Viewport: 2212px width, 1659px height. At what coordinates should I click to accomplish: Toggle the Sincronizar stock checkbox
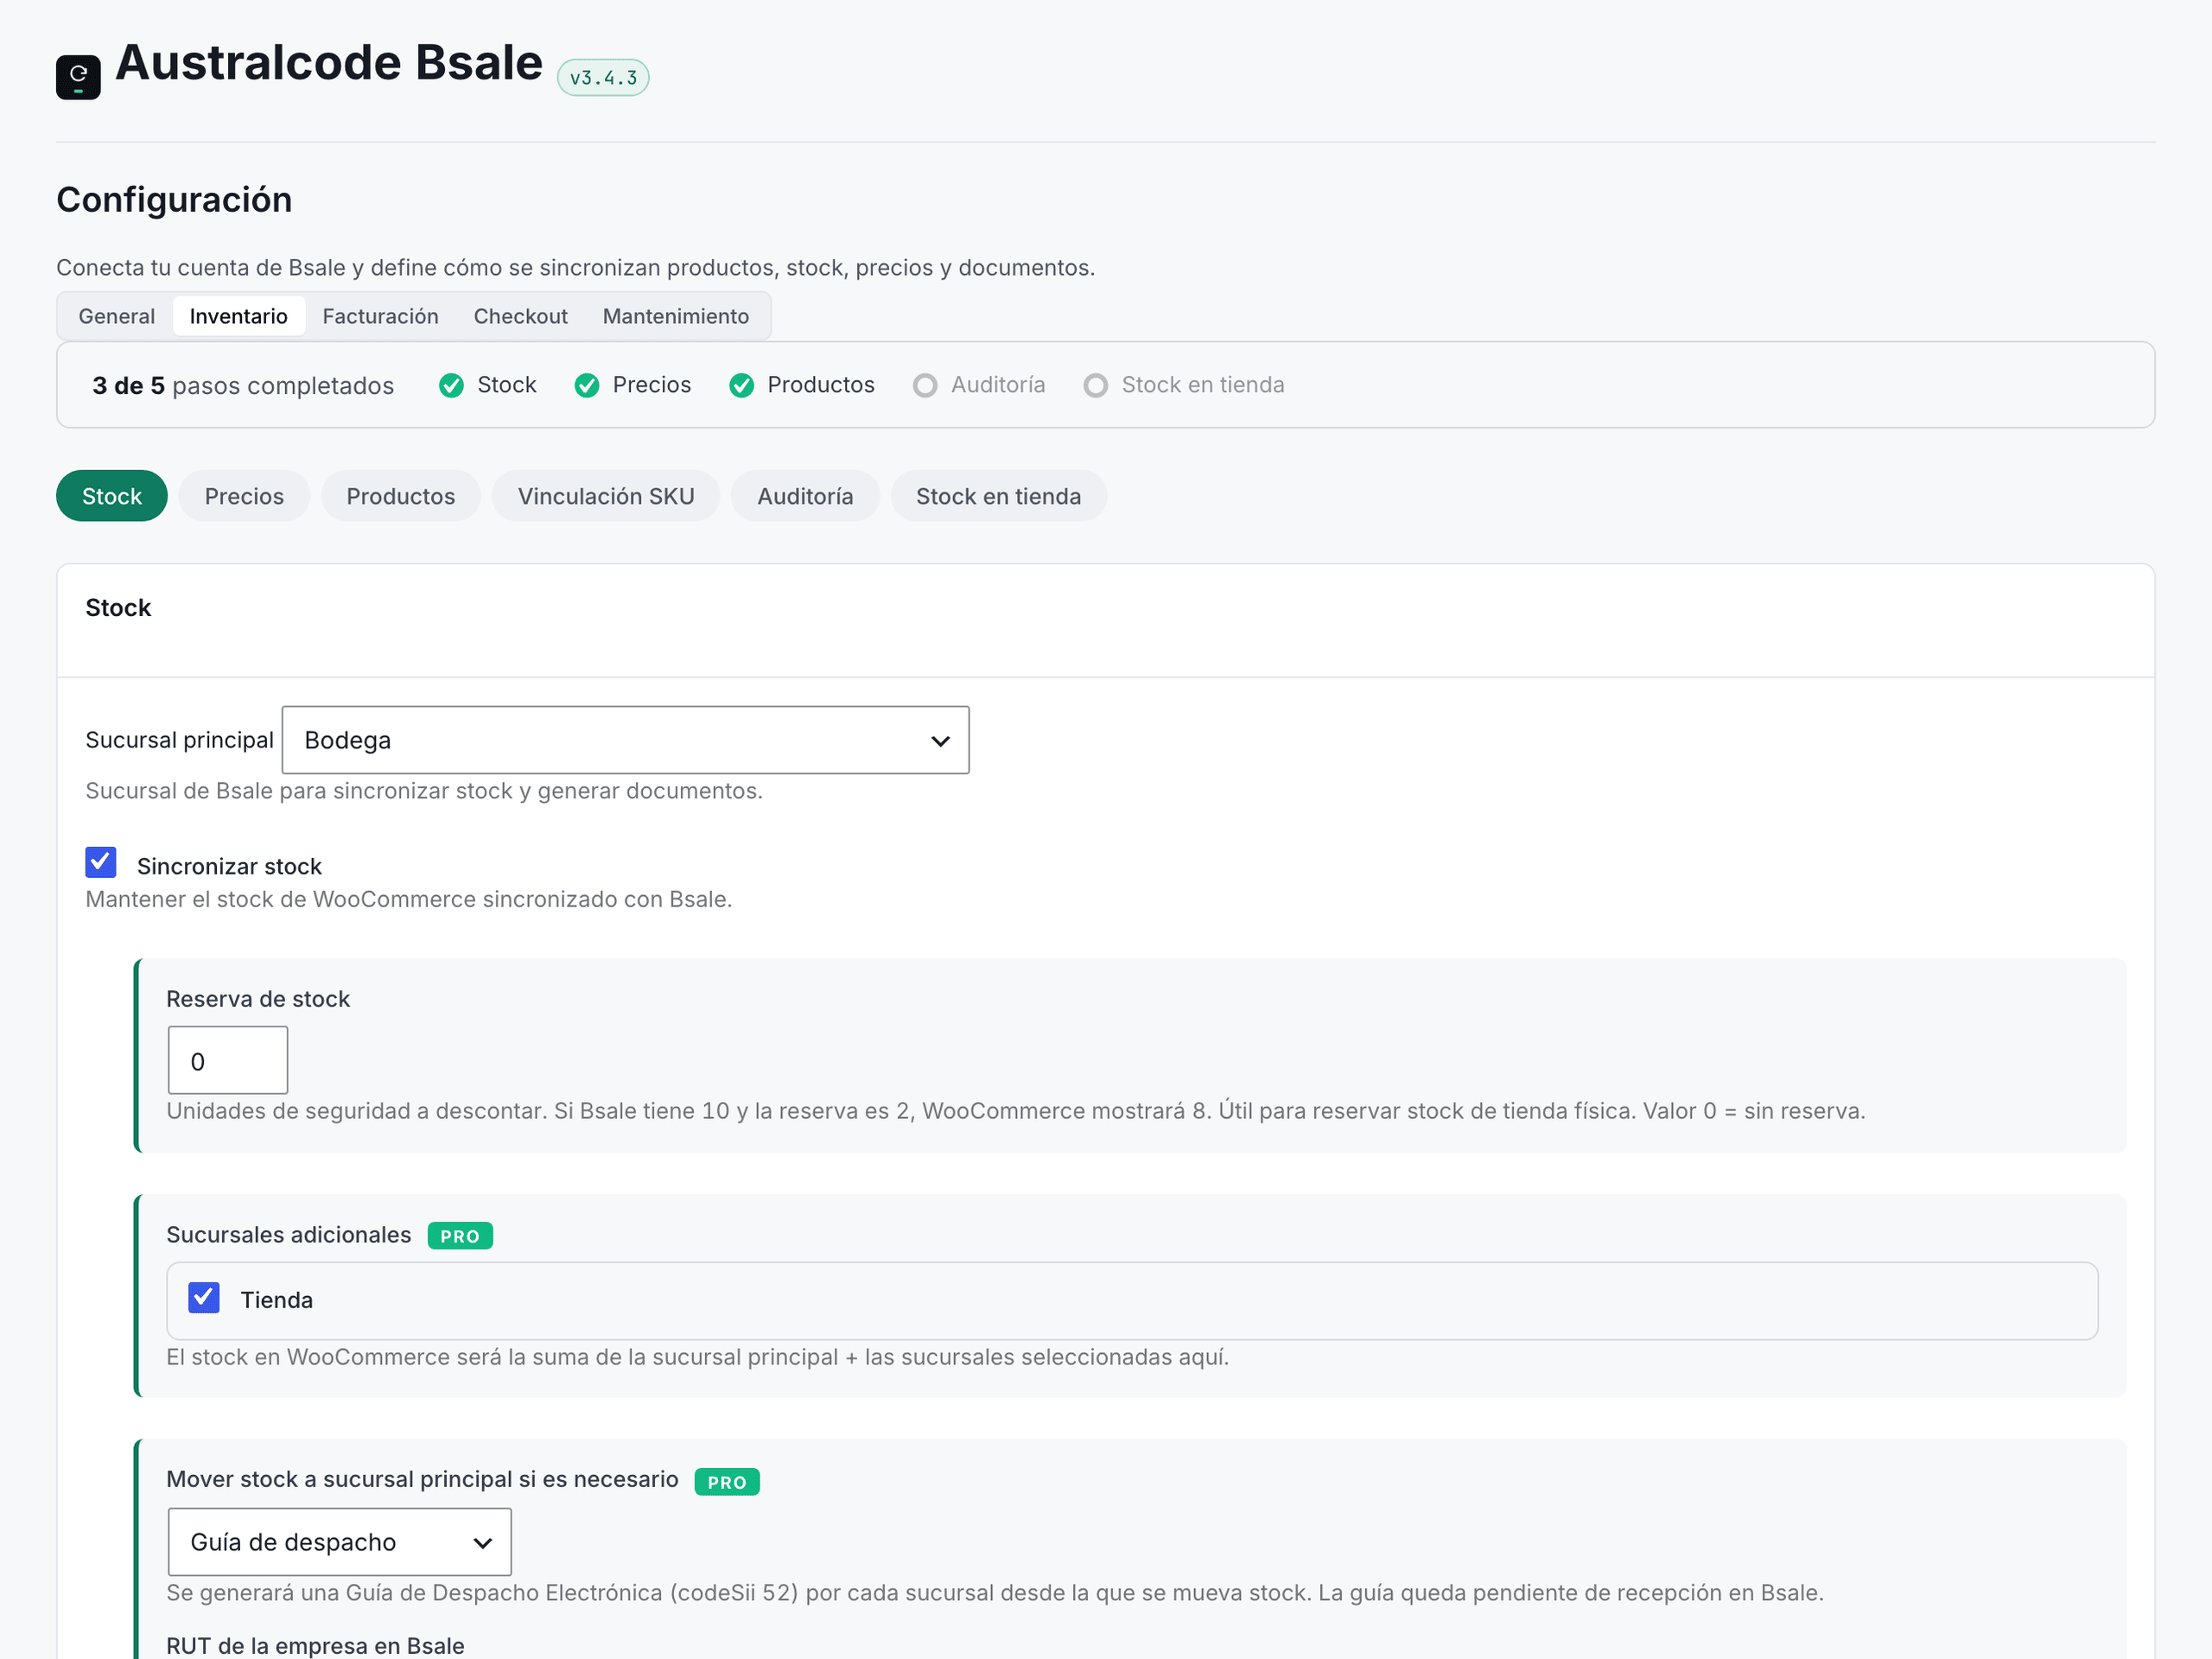click(x=101, y=862)
